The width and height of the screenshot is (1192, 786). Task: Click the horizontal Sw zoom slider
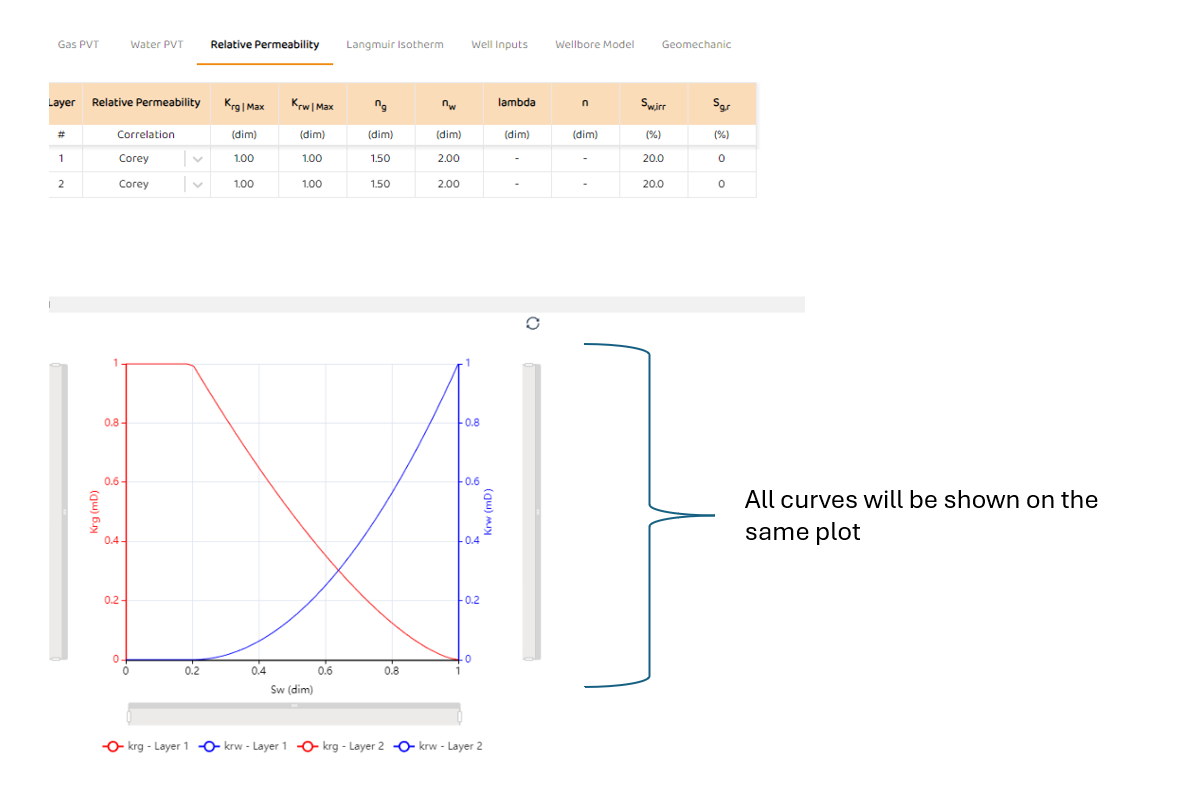pos(294,714)
